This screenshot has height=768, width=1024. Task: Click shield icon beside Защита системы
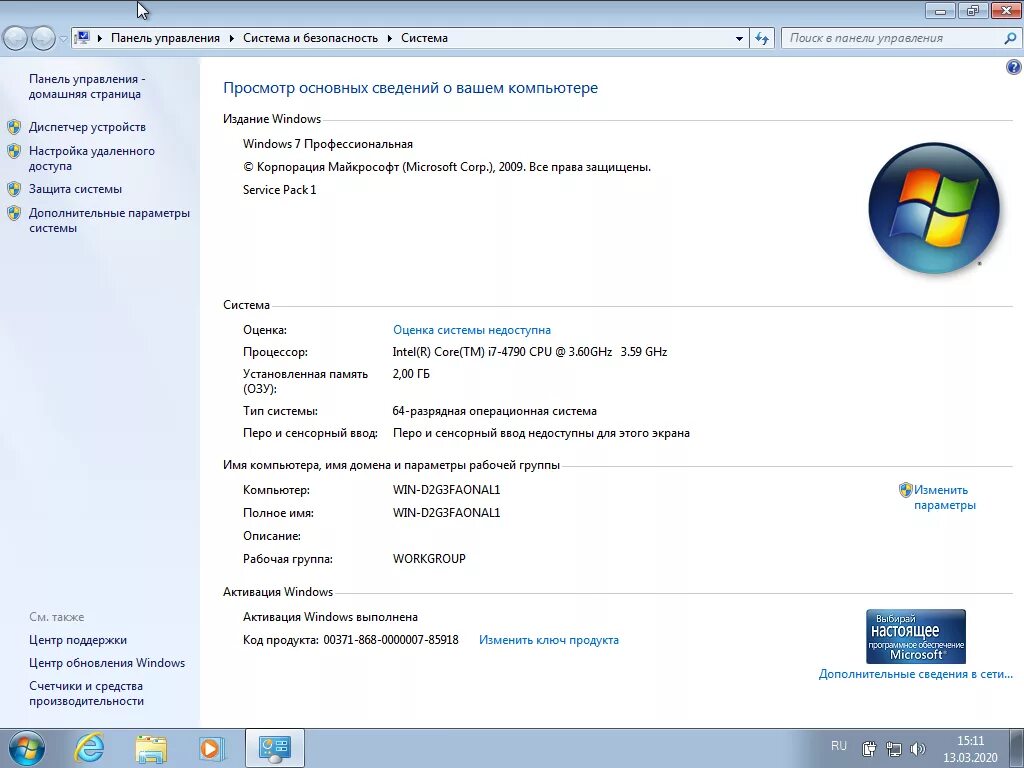(x=14, y=189)
